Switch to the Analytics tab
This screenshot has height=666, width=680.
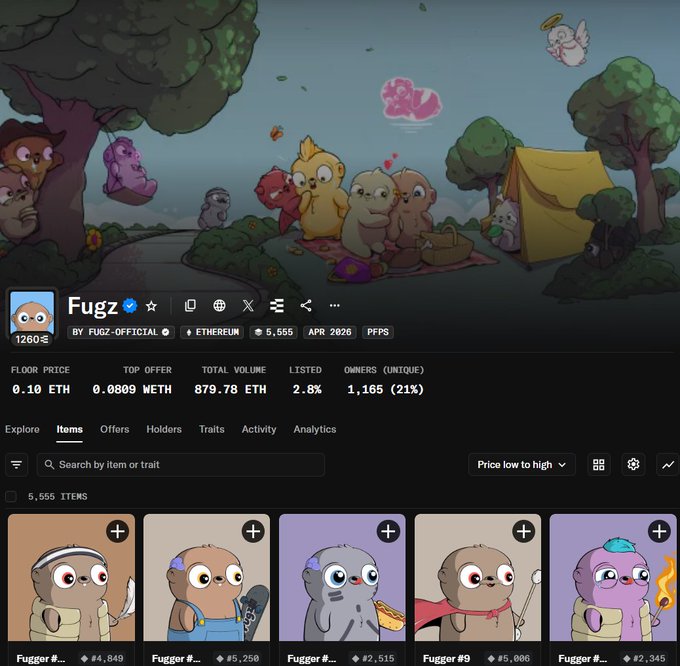pos(315,429)
